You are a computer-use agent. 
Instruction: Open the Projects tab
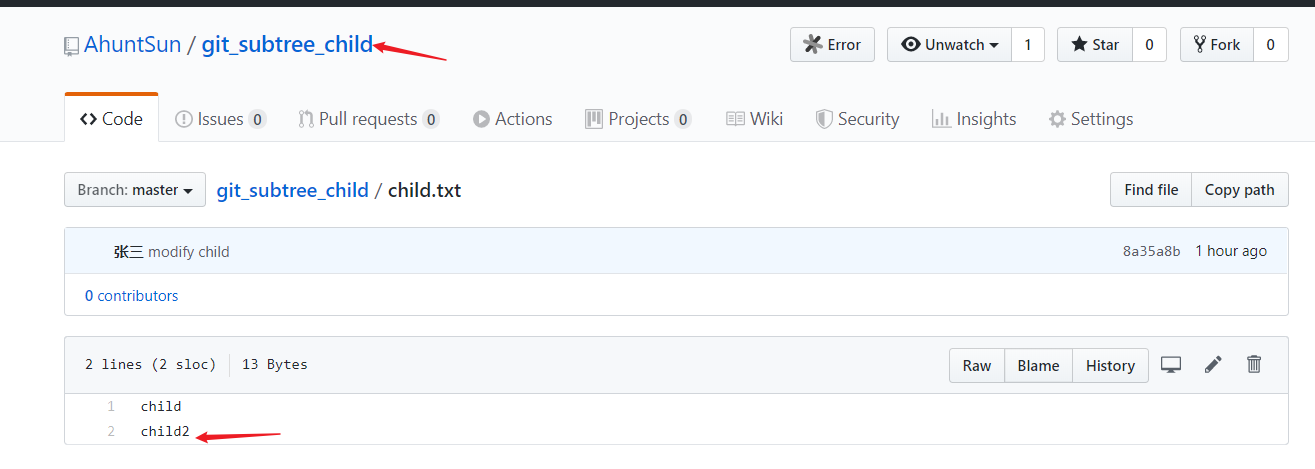pos(638,119)
